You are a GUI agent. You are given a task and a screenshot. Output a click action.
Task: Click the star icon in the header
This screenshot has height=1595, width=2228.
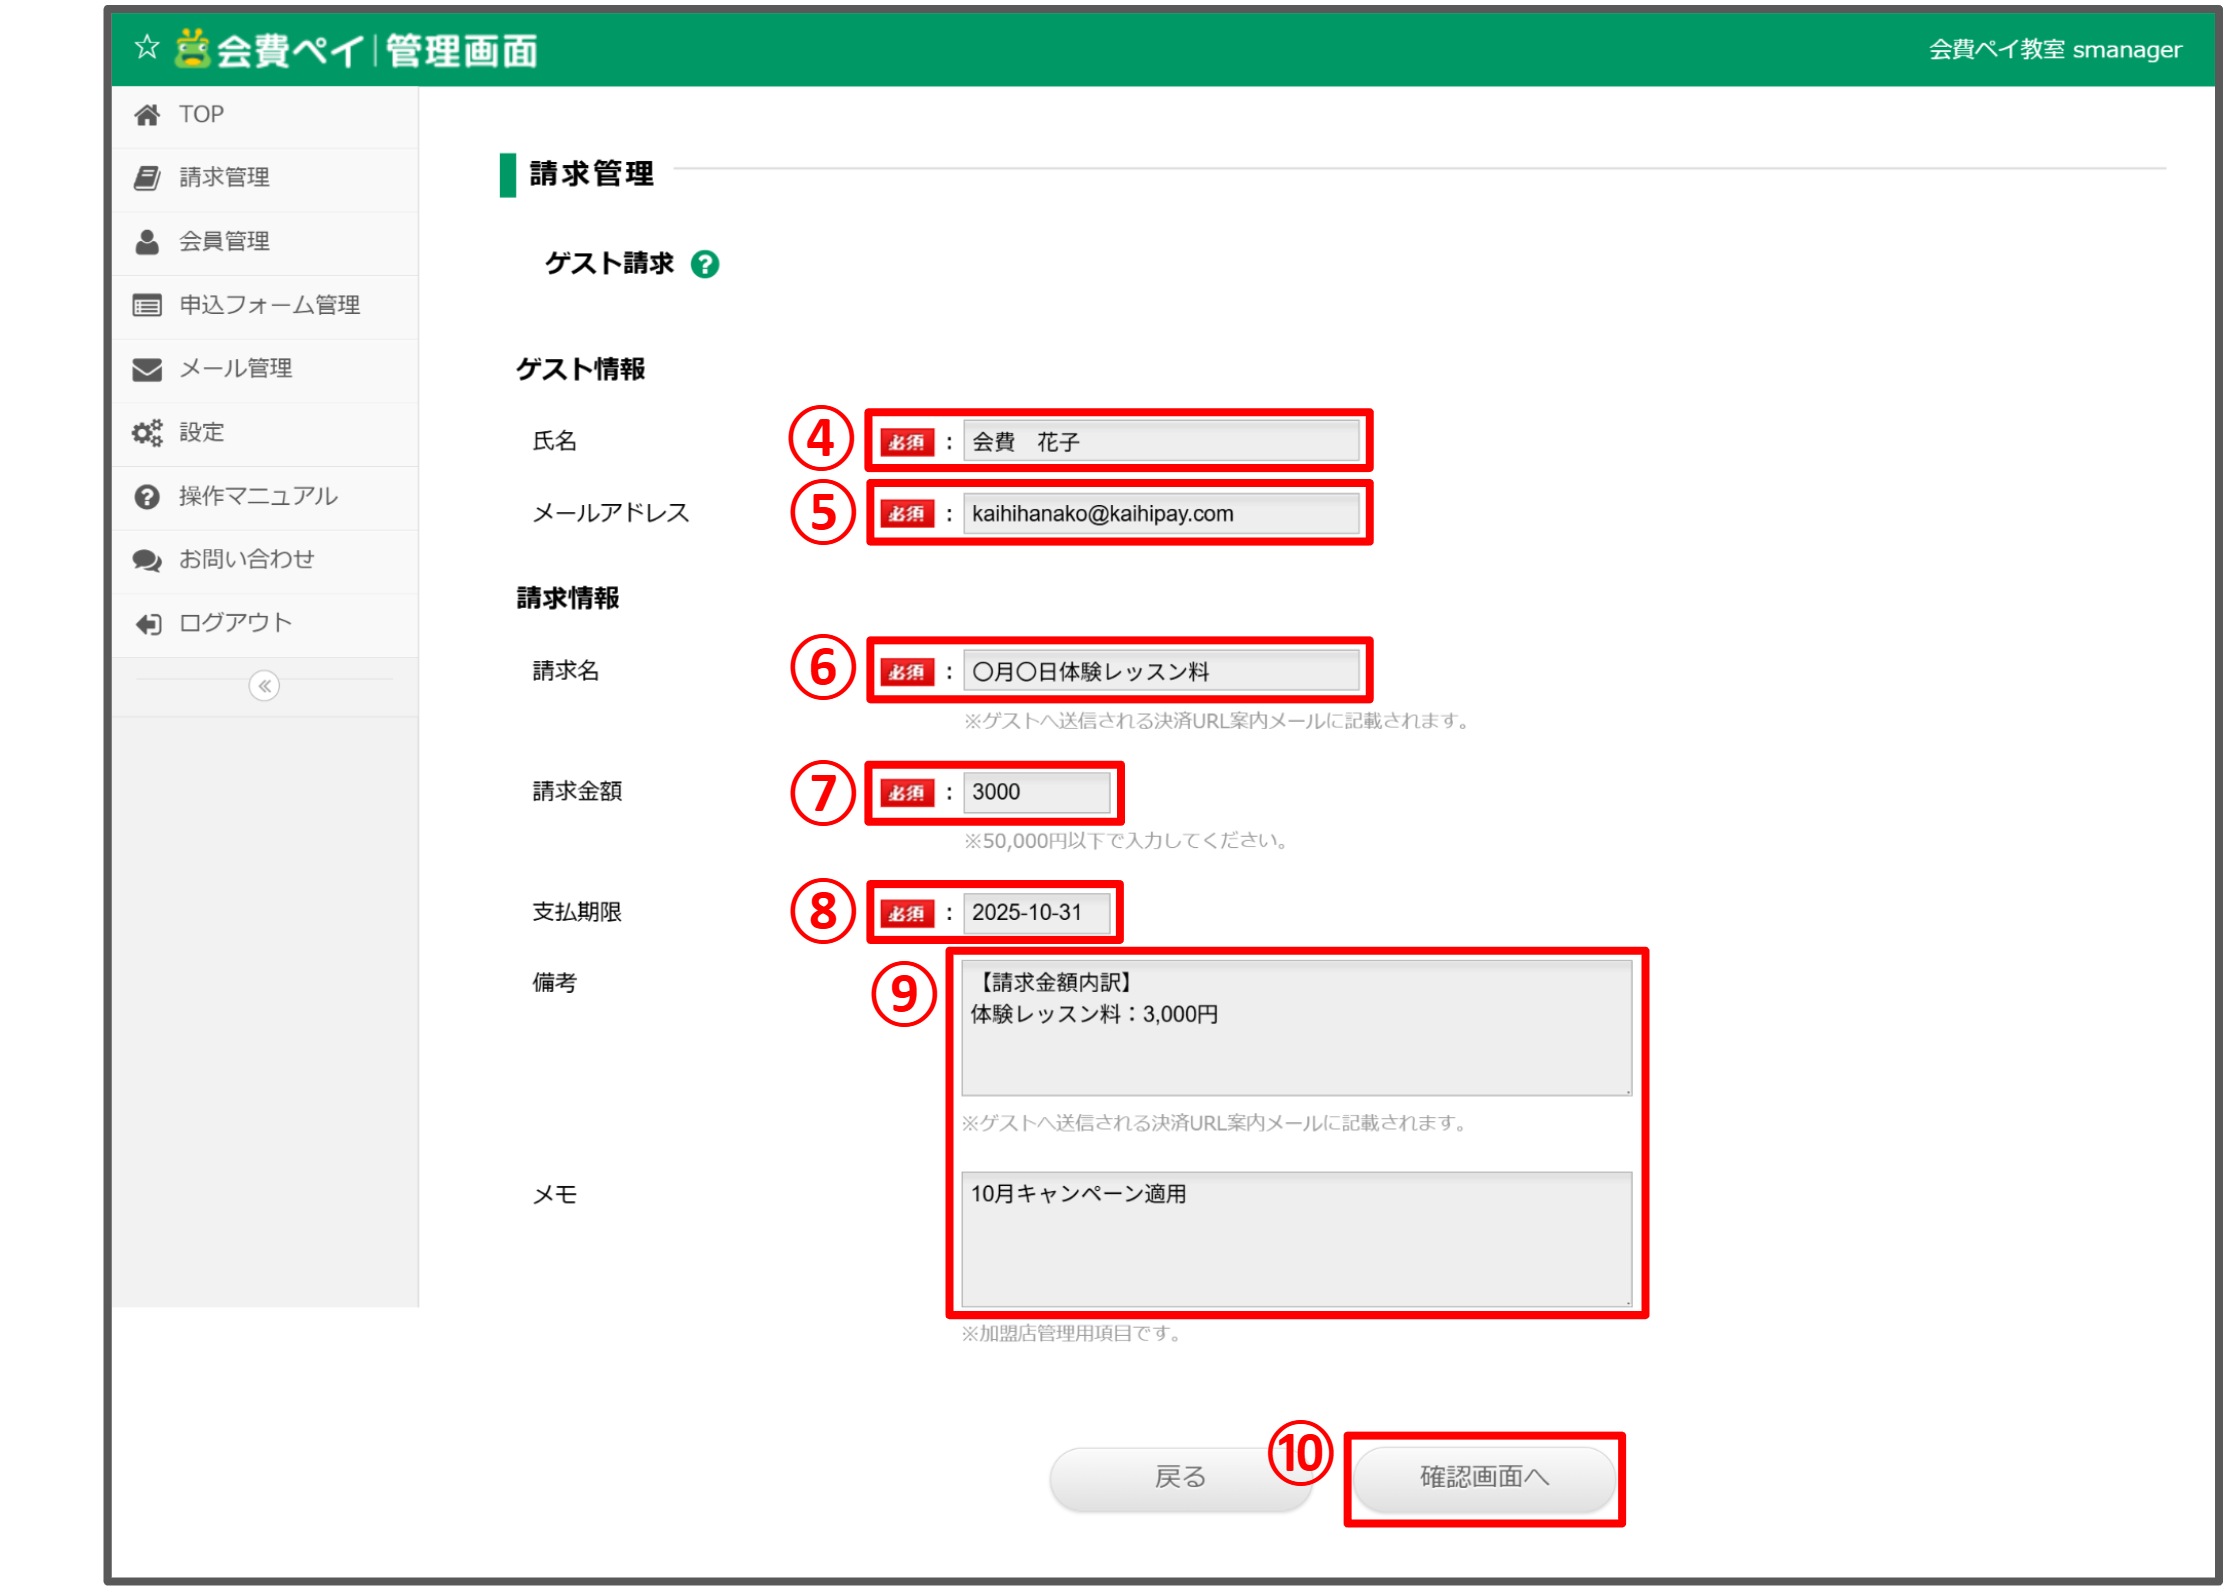point(146,47)
